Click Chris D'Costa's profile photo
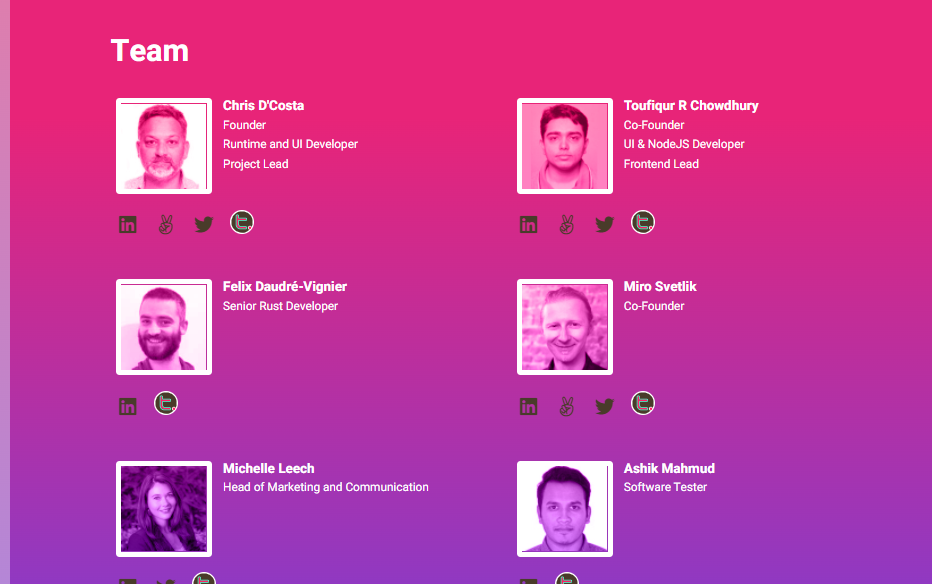932x584 pixels. (164, 146)
